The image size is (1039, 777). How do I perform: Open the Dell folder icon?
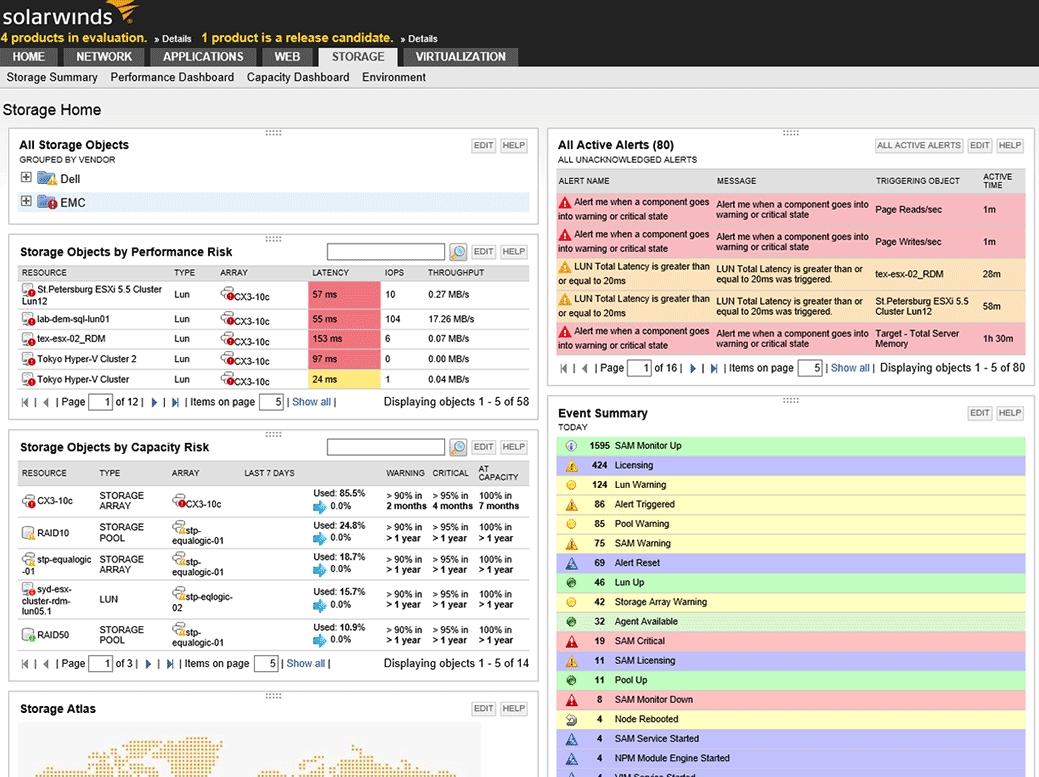[x=47, y=178]
